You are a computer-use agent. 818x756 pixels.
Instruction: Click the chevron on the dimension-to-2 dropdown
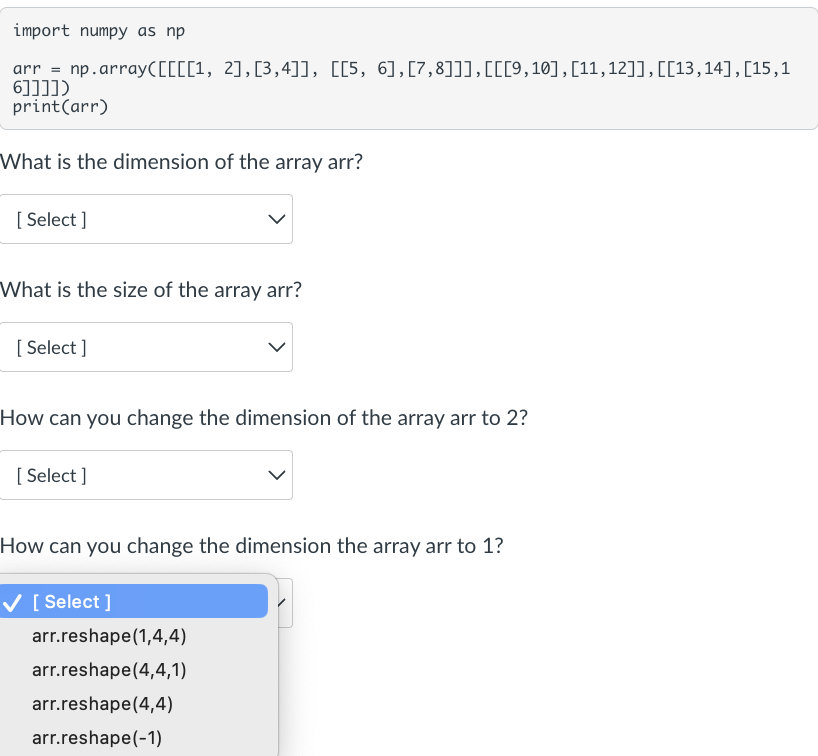click(x=277, y=475)
